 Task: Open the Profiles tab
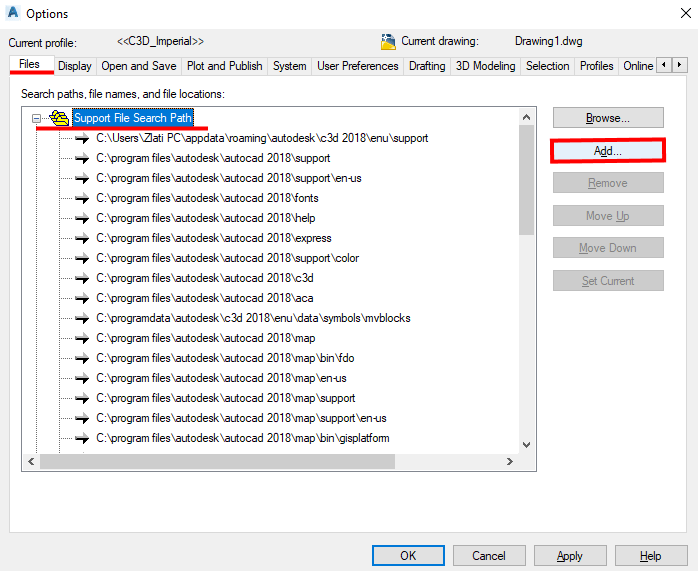pyautogui.click(x=597, y=66)
